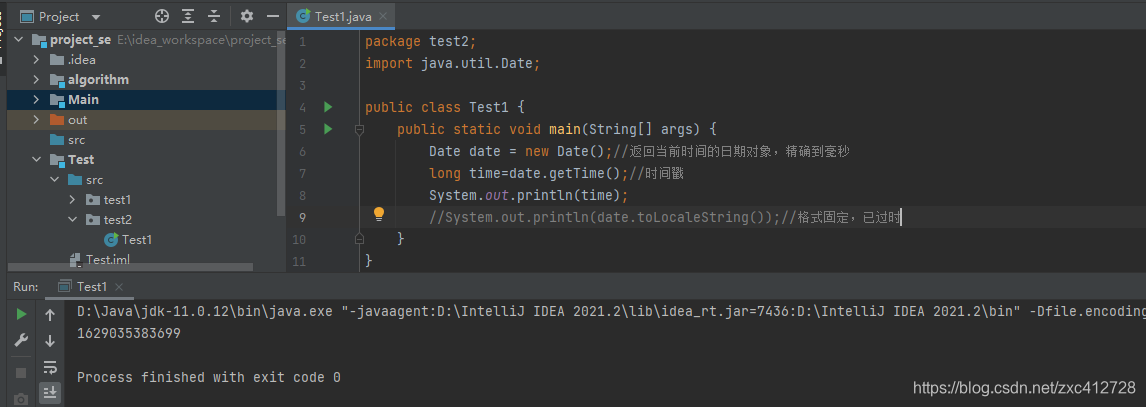Screen dimensions: 1146x407
Task: Collapse the src folder under Test
Action: pos(54,179)
